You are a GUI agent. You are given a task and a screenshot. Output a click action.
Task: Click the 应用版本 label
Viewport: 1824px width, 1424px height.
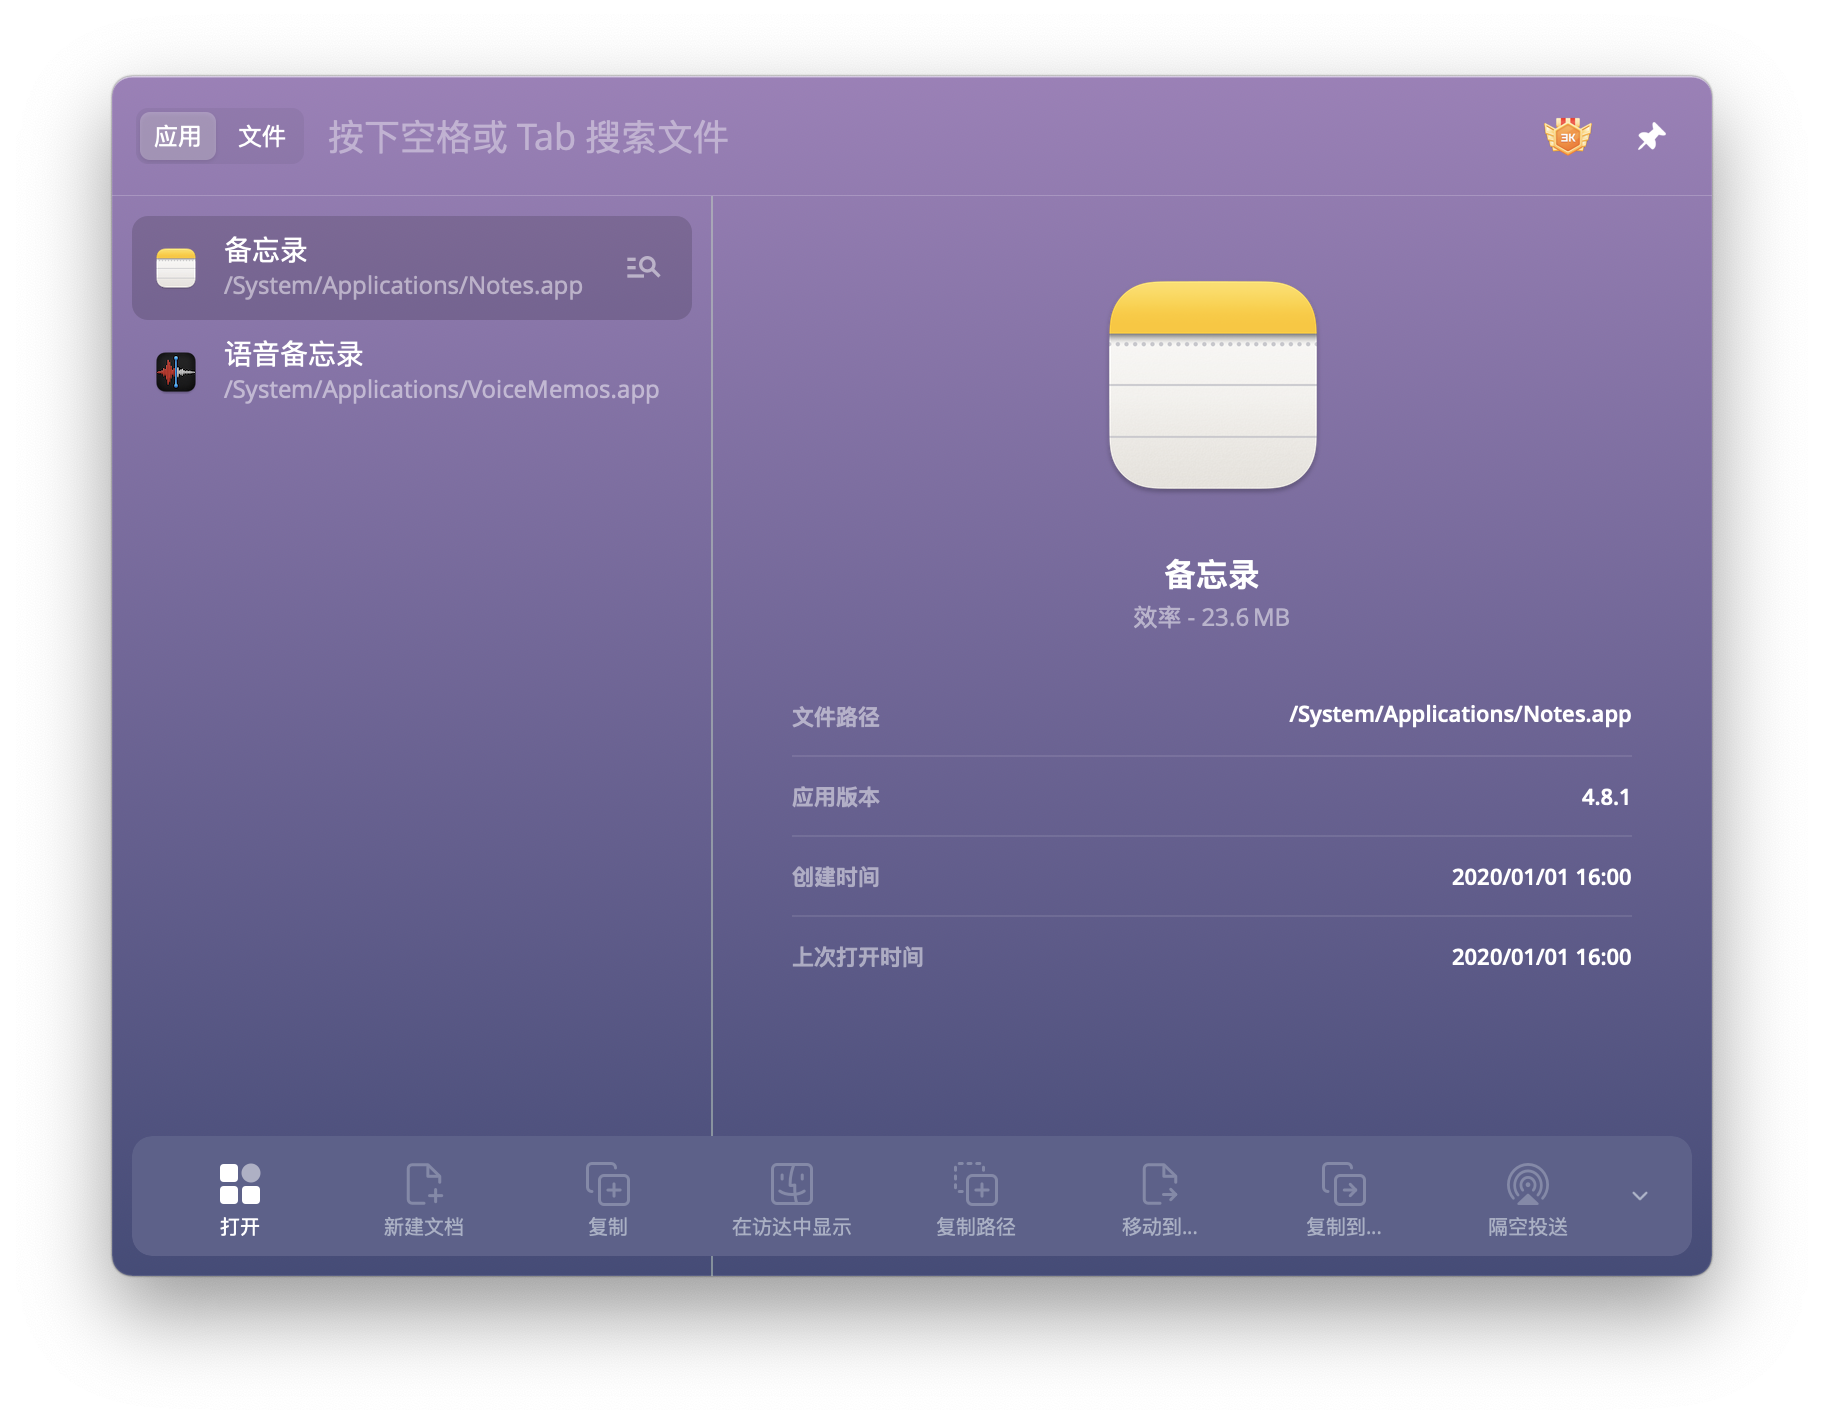[x=836, y=797]
